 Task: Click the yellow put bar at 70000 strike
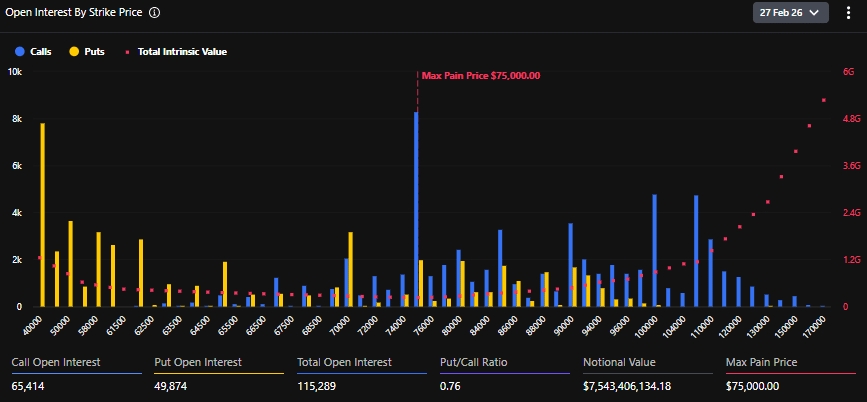350,268
